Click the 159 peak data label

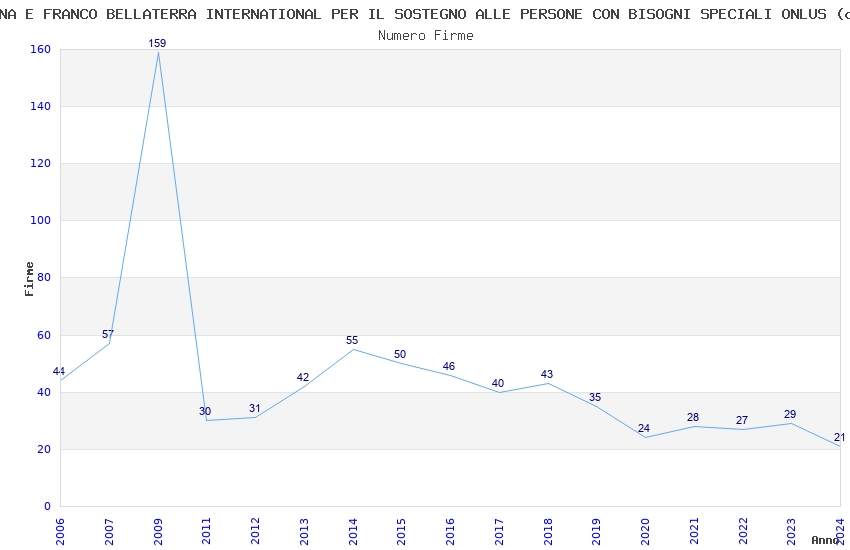pyautogui.click(x=157, y=43)
